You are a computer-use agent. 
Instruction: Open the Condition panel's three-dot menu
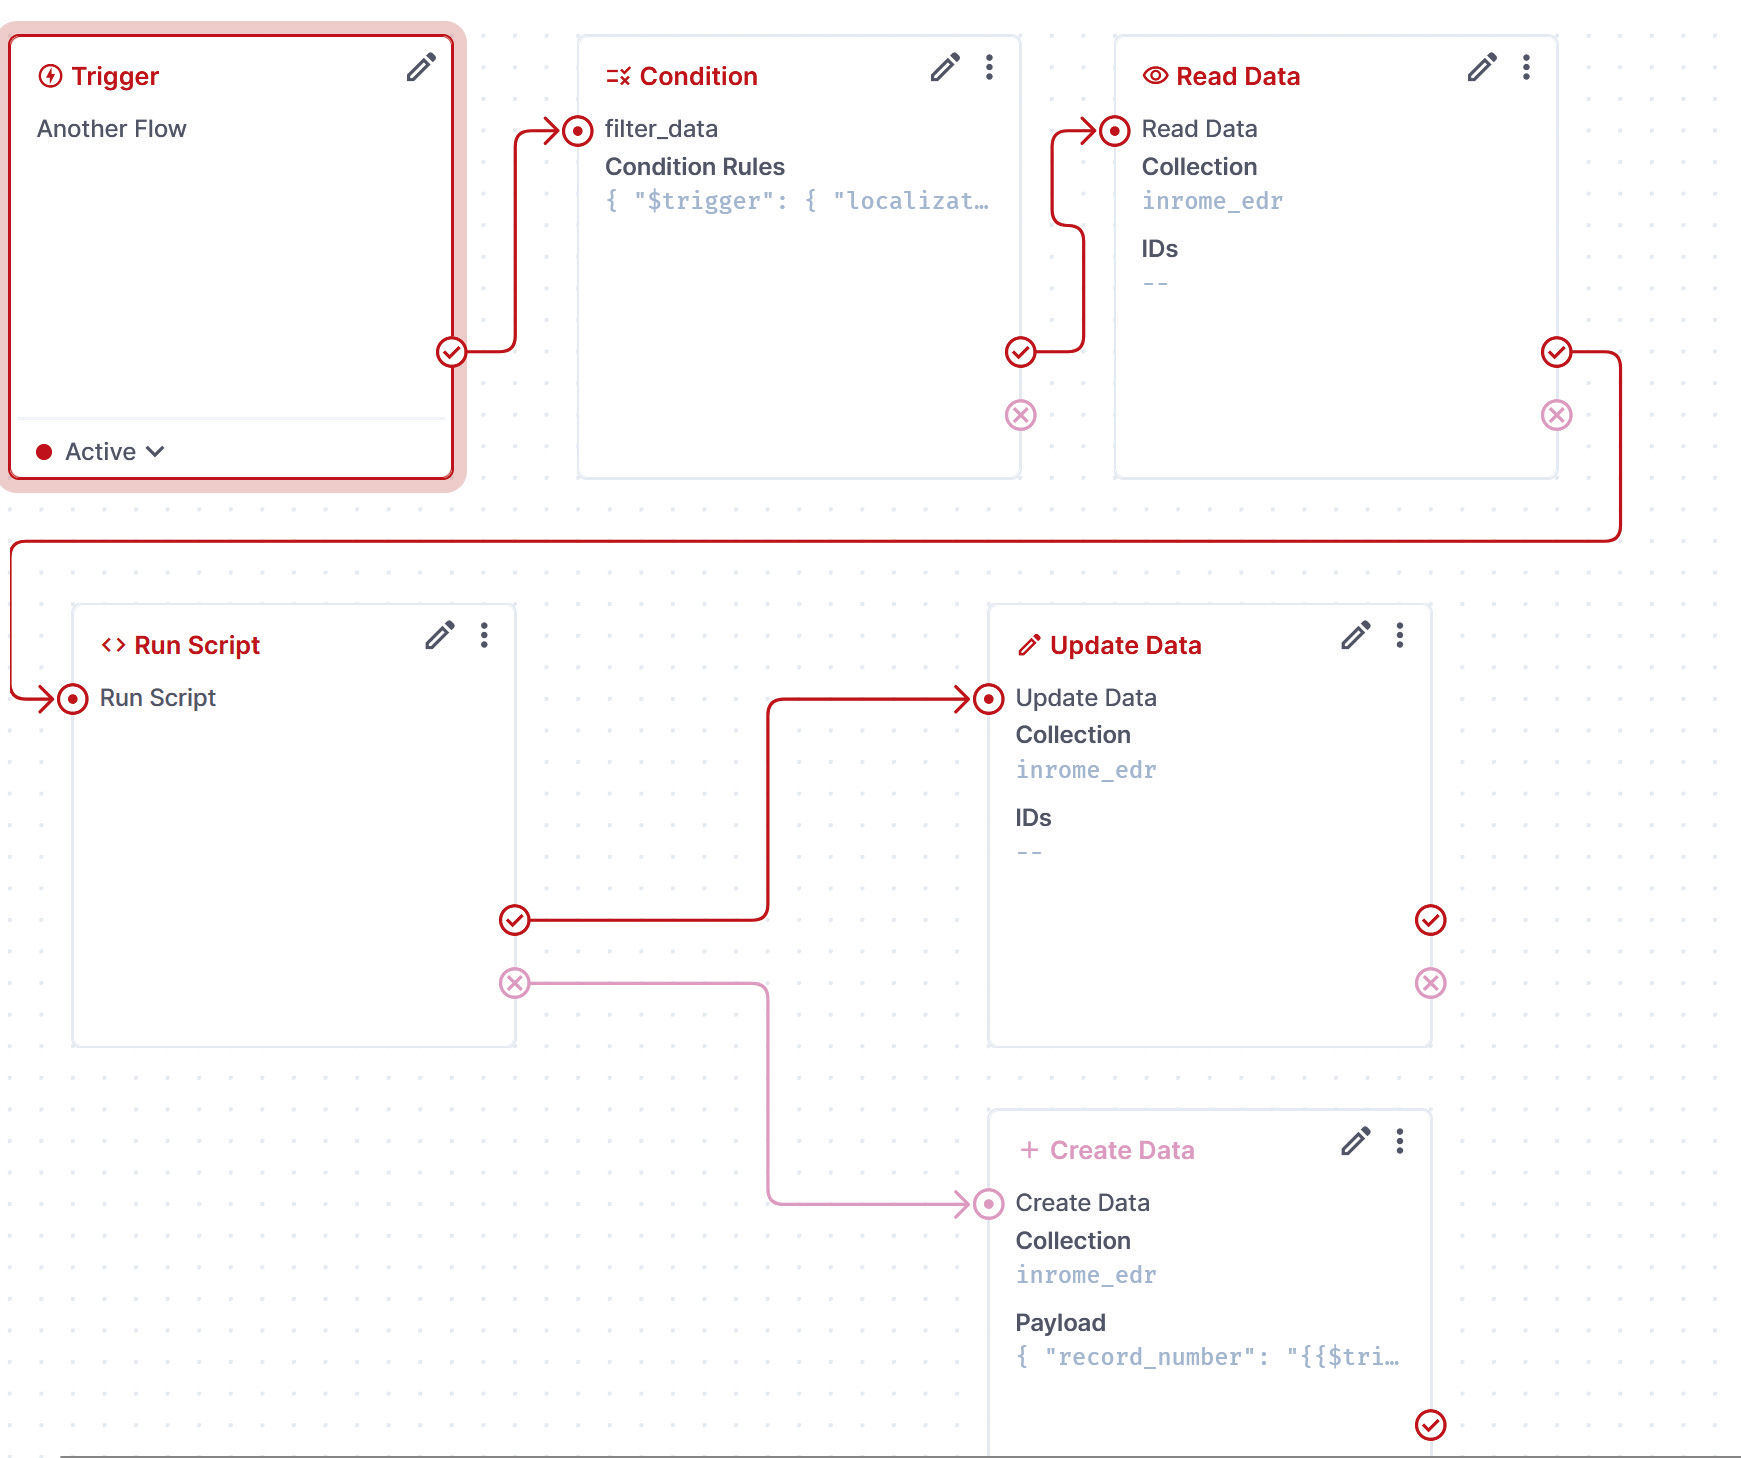pos(989,68)
